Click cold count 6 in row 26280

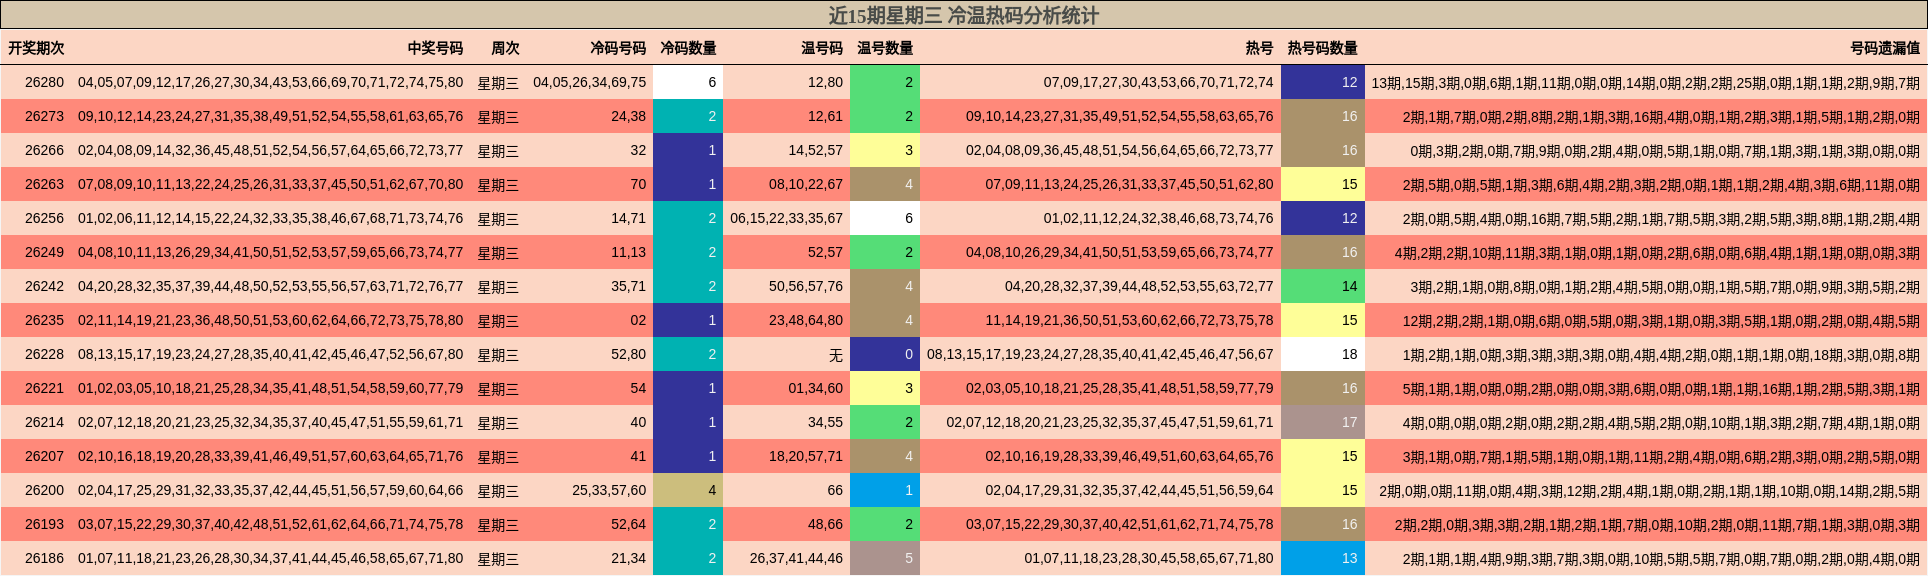click(688, 82)
